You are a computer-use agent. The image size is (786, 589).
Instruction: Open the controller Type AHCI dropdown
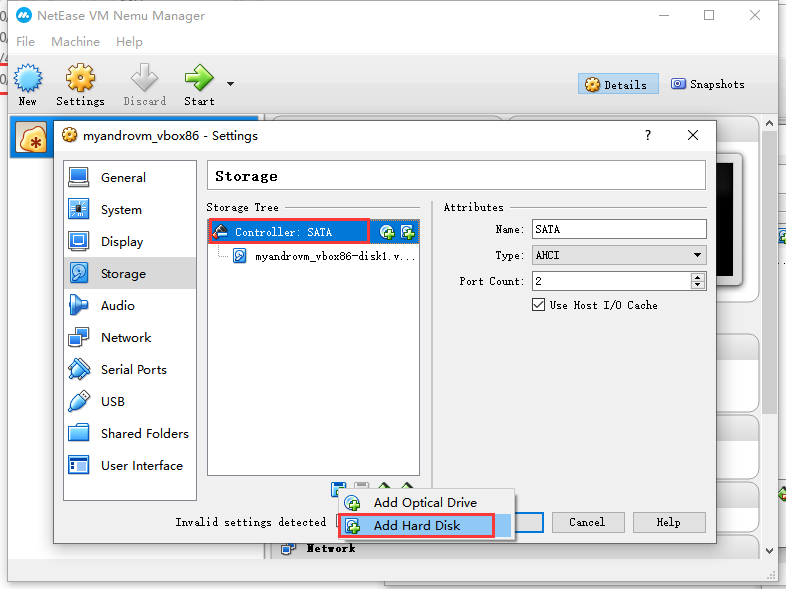pos(619,255)
